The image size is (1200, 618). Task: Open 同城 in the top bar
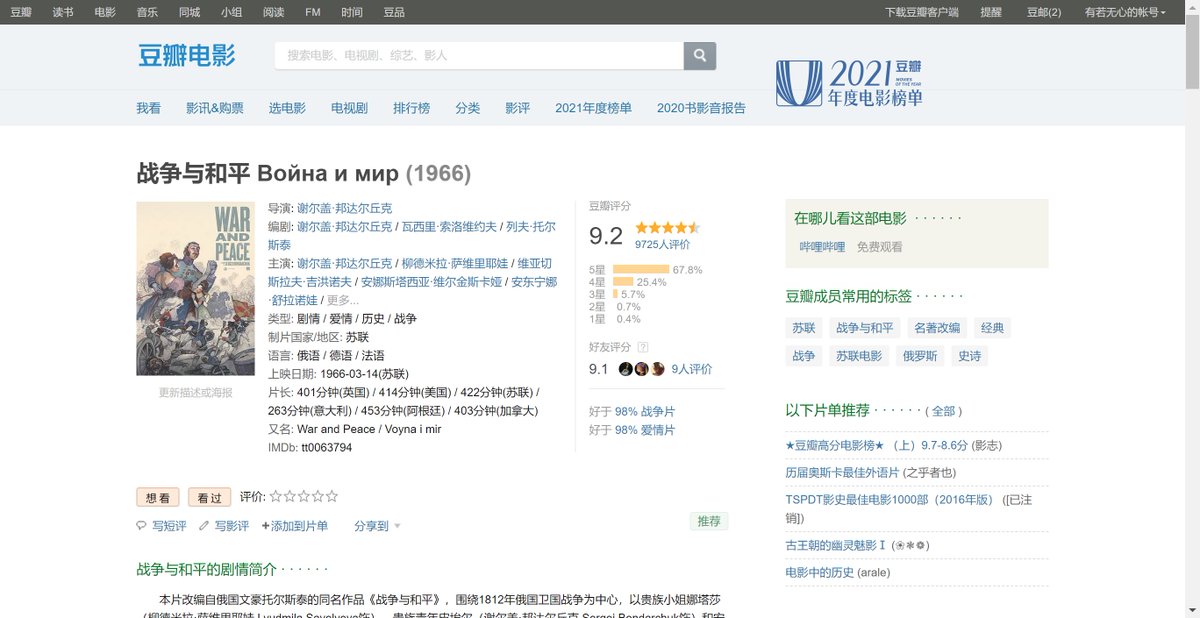(189, 12)
